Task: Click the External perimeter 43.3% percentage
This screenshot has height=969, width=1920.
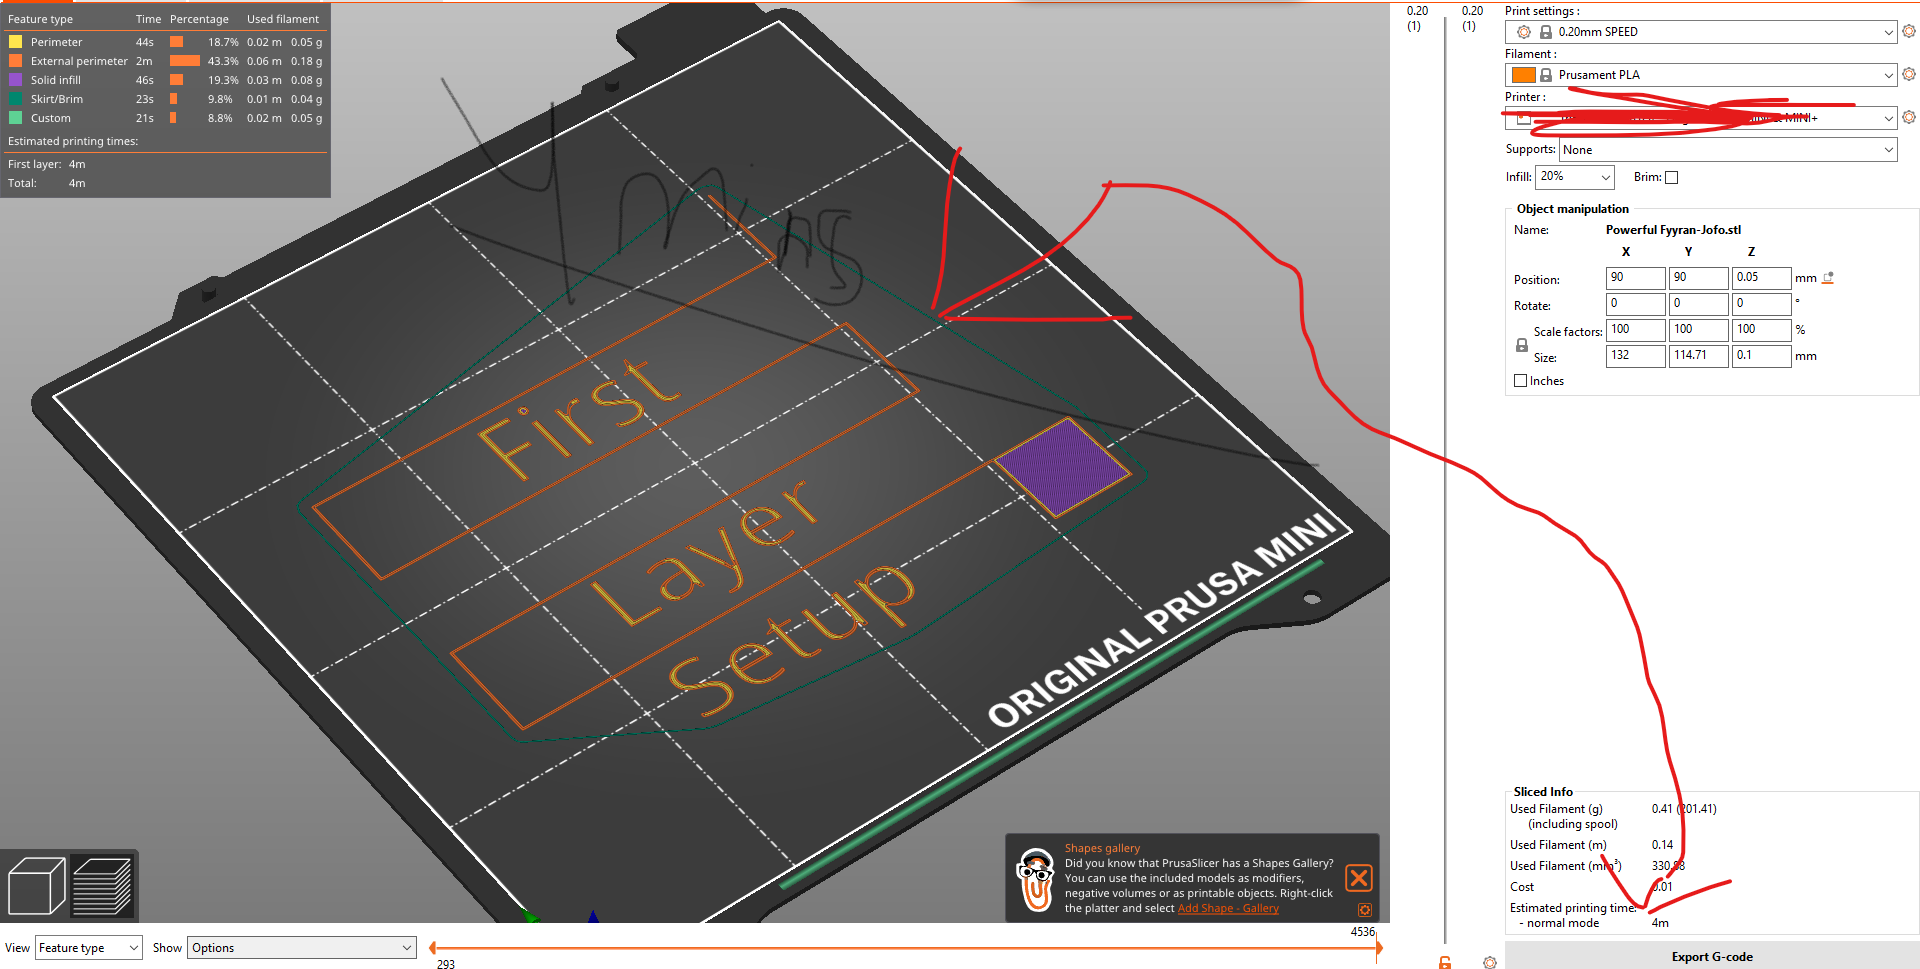Action: click(223, 61)
